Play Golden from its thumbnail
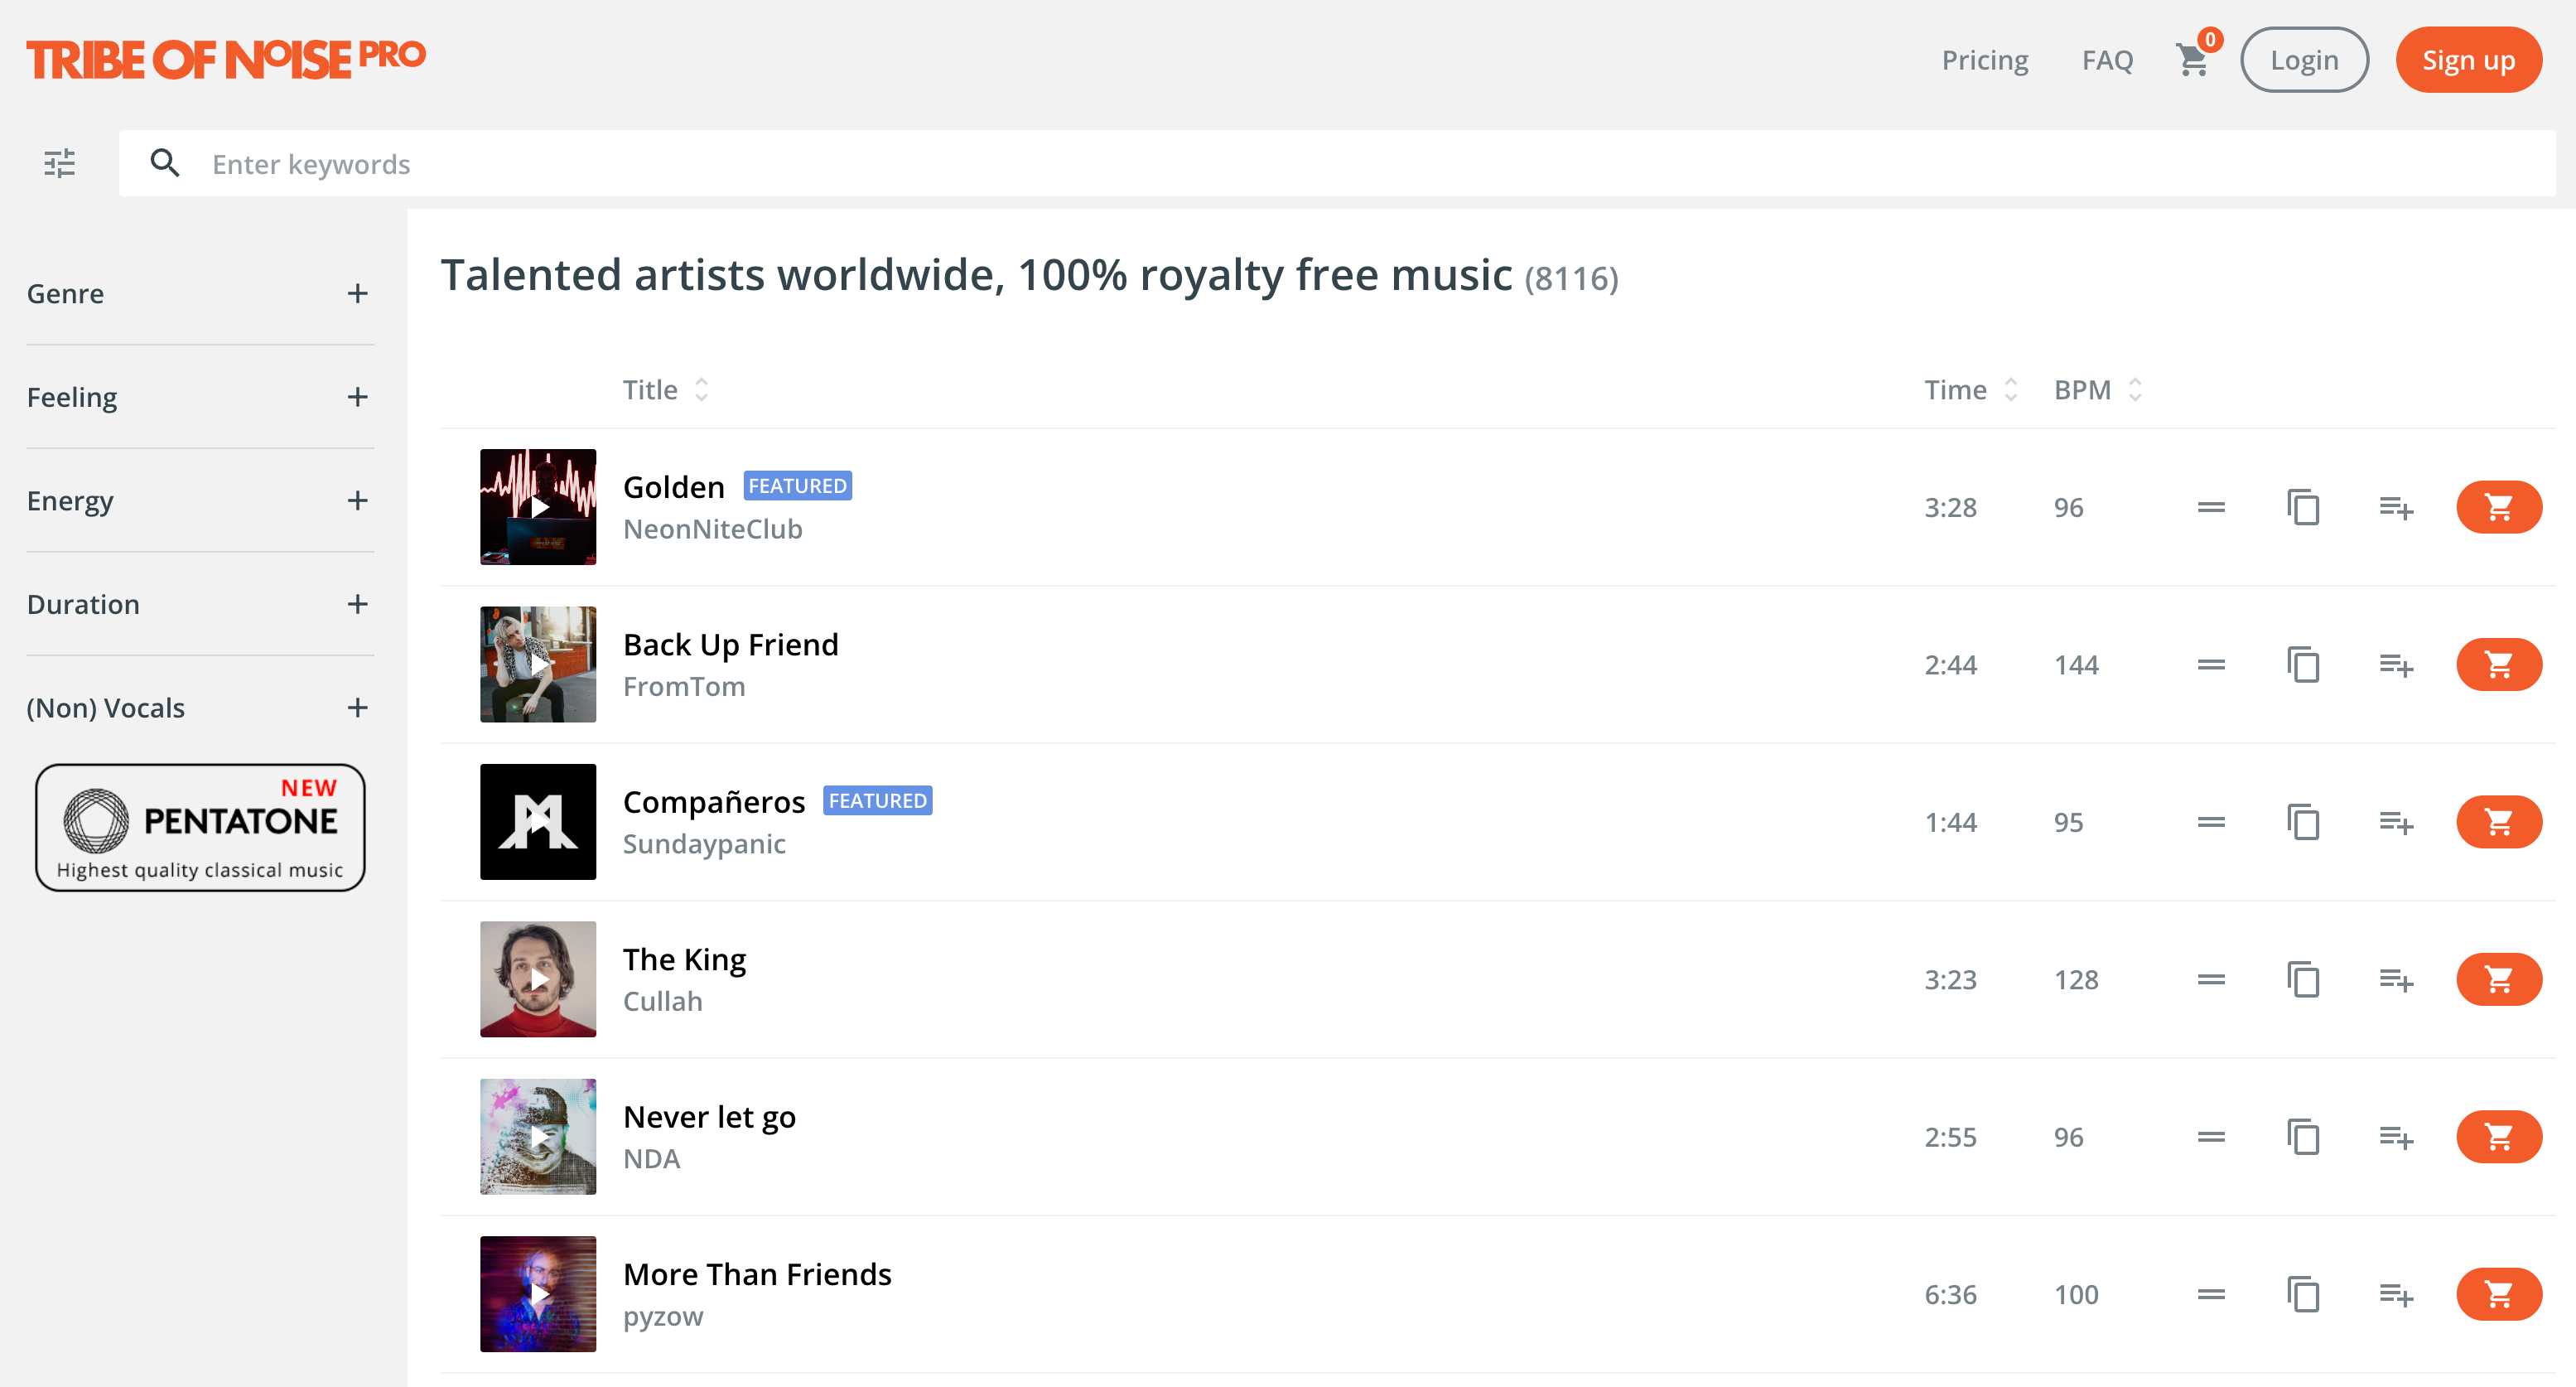The width and height of the screenshot is (2576, 1387). pos(538,507)
